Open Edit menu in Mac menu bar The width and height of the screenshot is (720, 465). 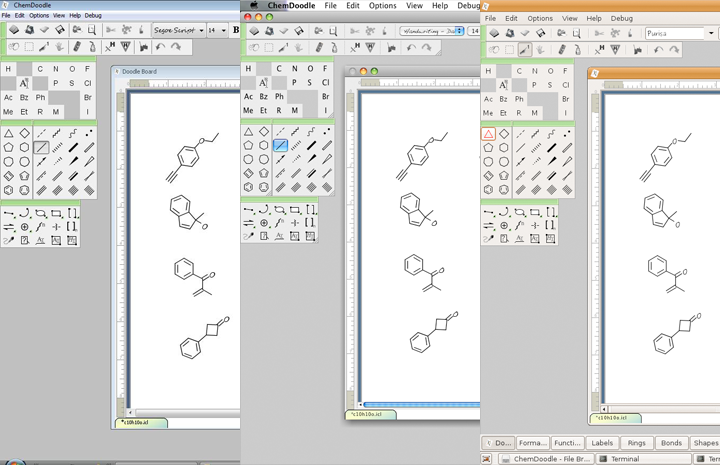(353, 6)
